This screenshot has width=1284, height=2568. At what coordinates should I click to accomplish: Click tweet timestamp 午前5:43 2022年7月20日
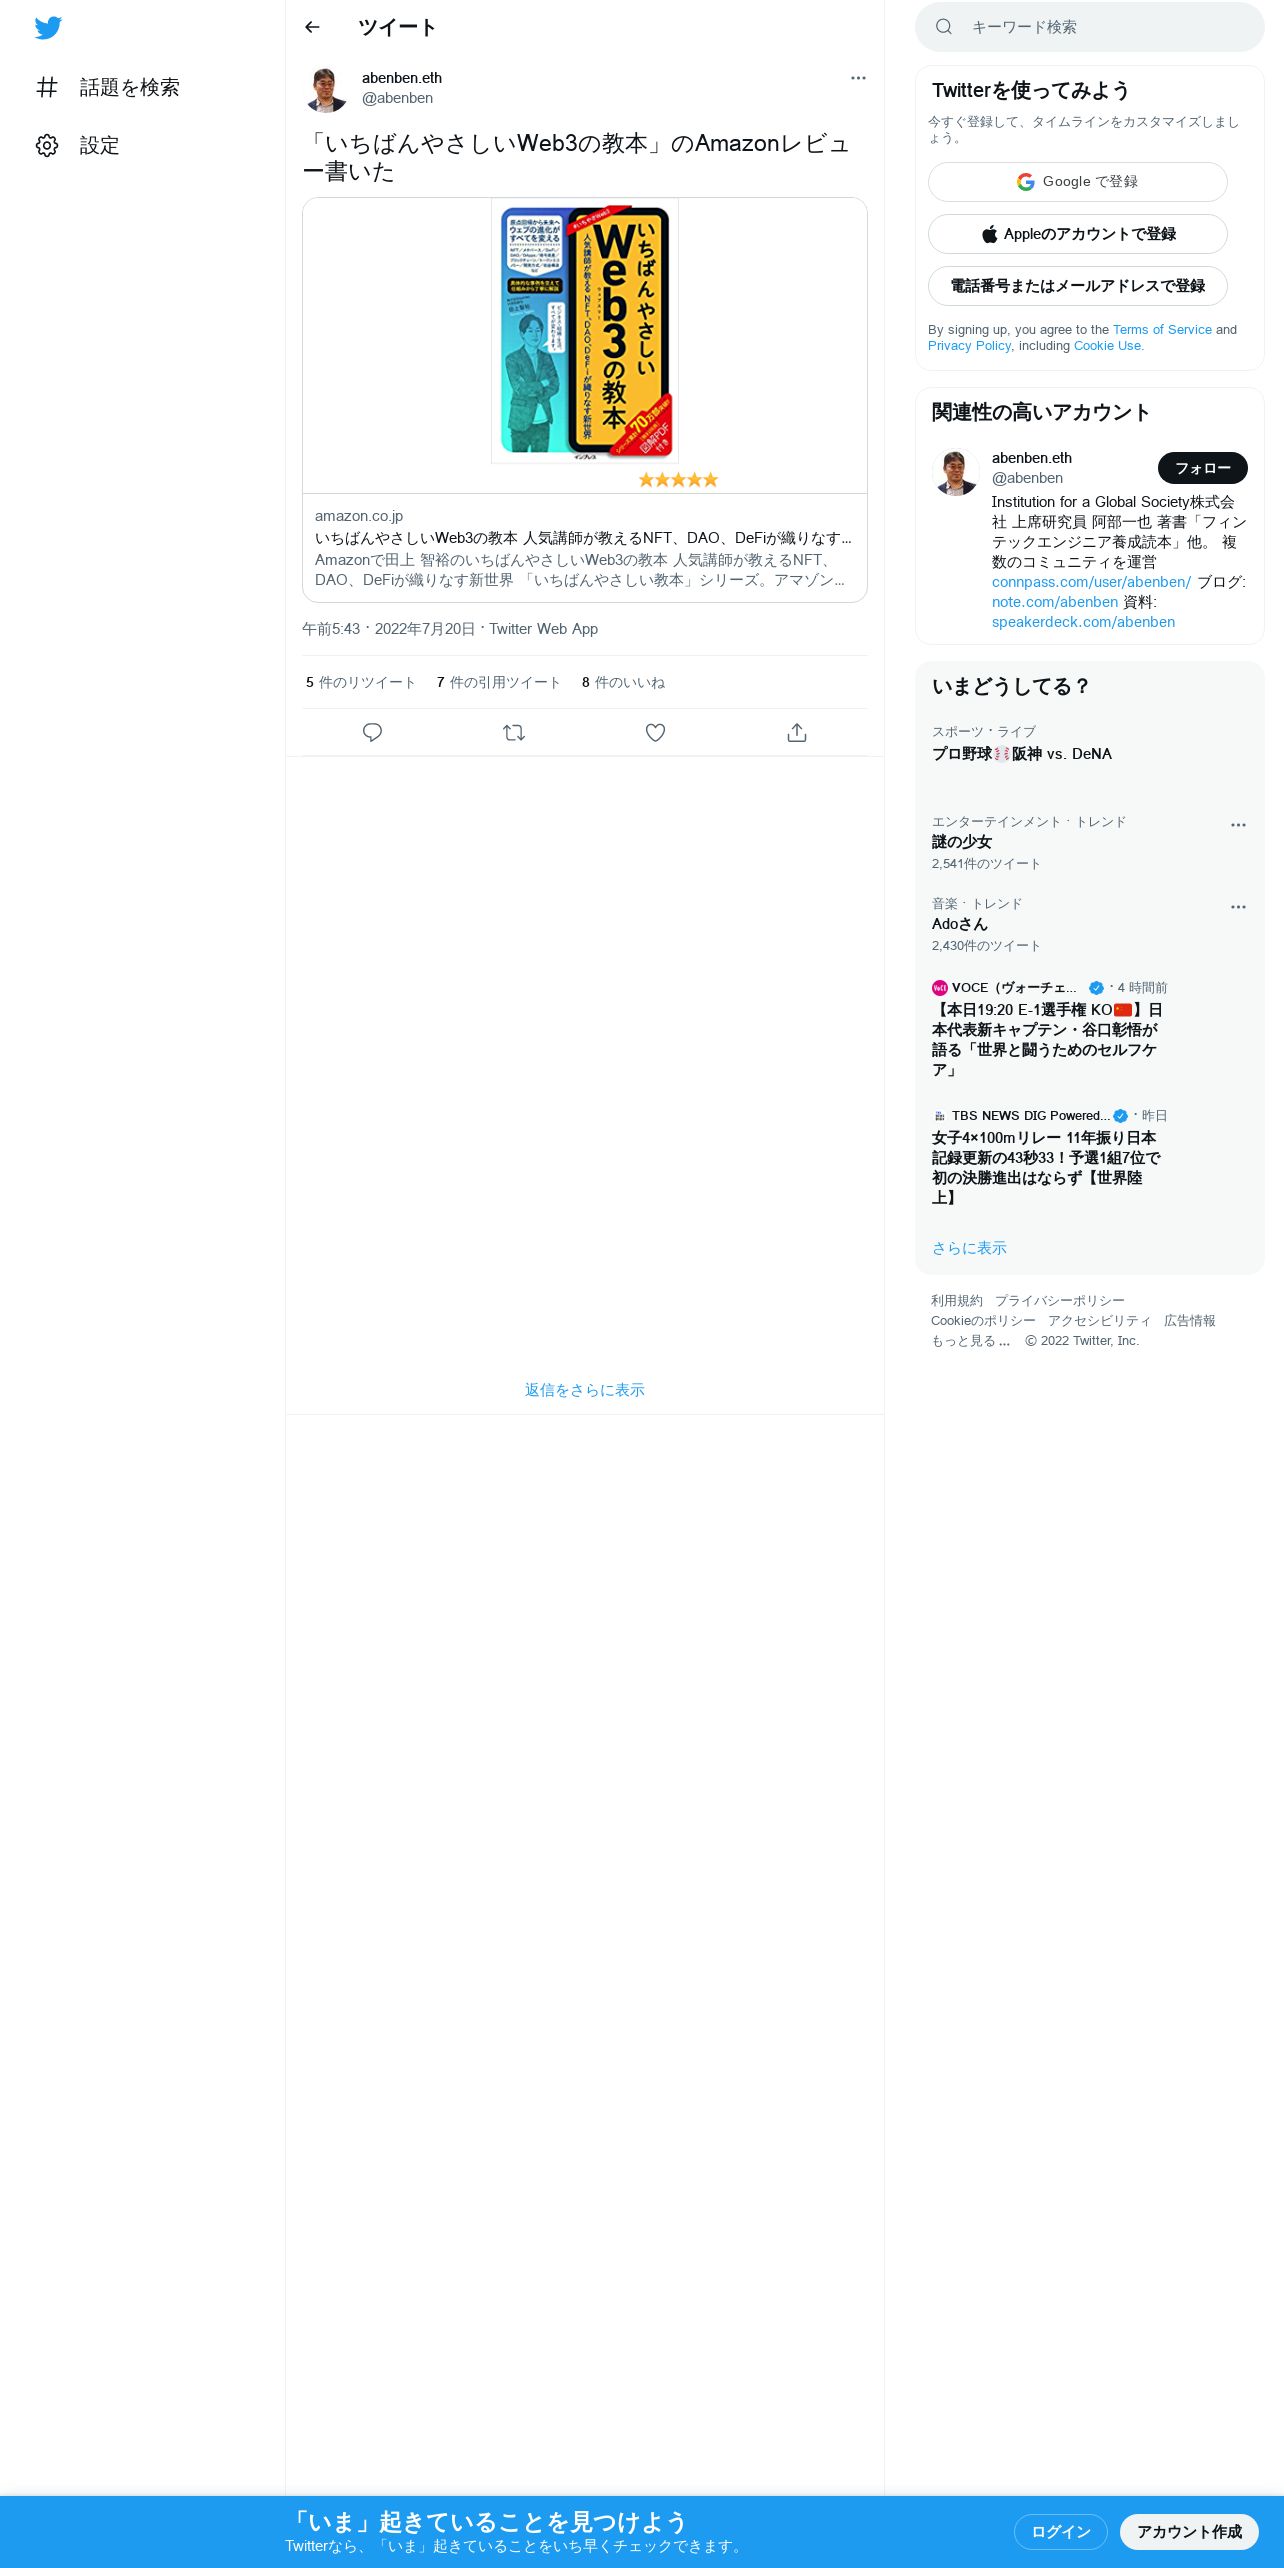pos(388,629)
